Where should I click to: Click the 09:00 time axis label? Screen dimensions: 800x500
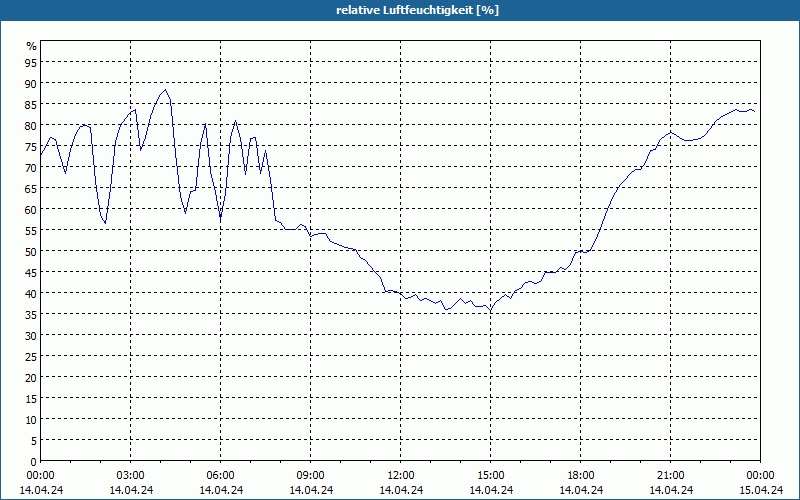pyautogui.click(x=311, y=476)
